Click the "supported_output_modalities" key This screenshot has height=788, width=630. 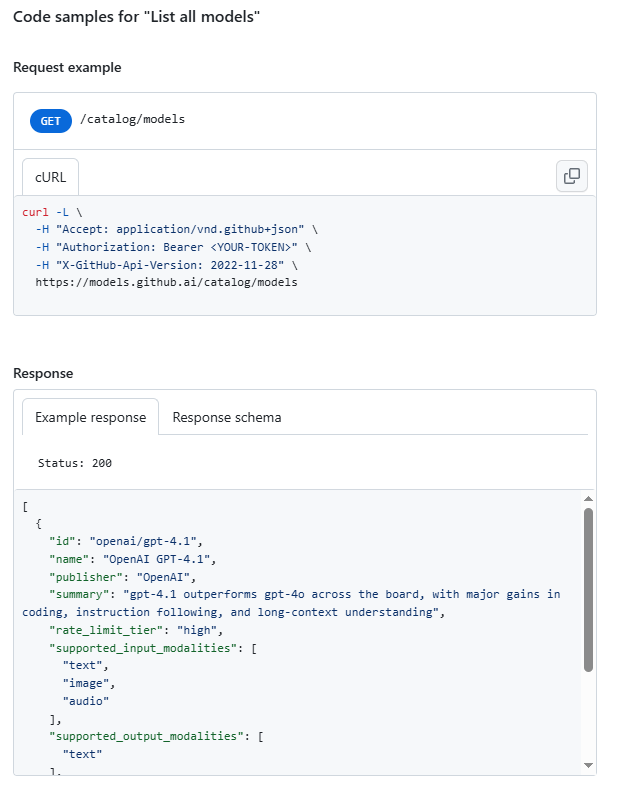click(x=146, y=736)
